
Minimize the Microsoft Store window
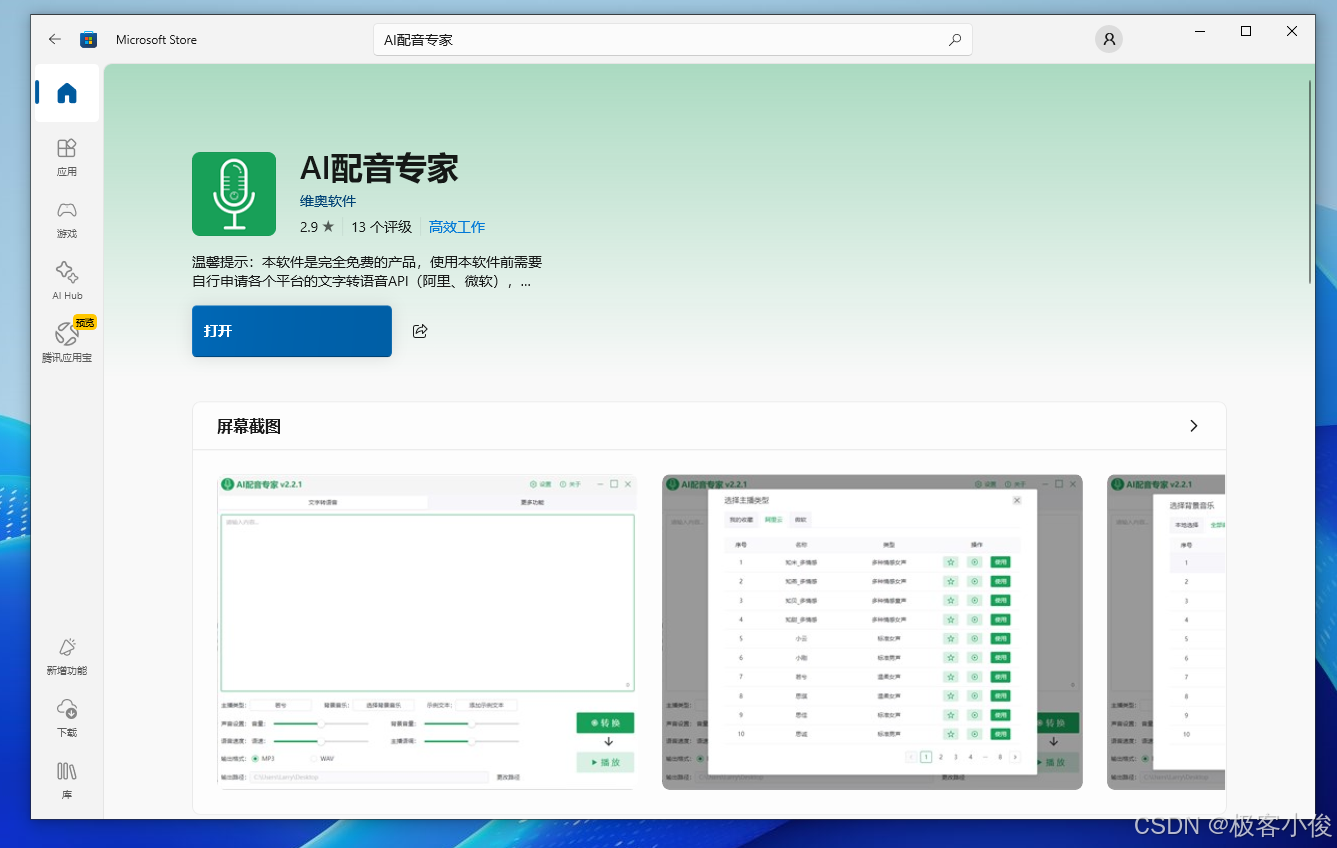(1200, 31)
